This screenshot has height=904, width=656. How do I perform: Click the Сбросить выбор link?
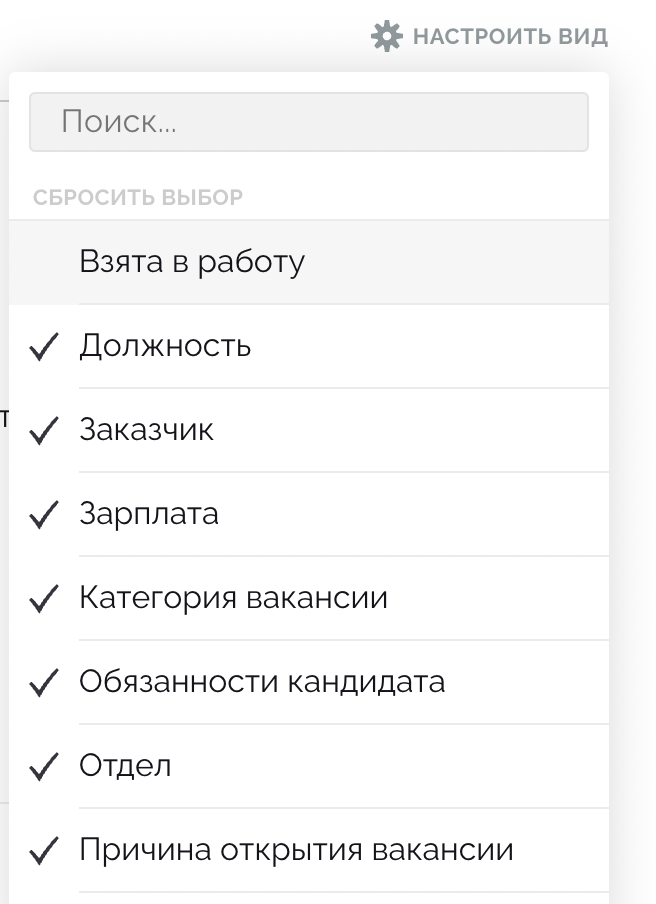(x=138, y=197)
